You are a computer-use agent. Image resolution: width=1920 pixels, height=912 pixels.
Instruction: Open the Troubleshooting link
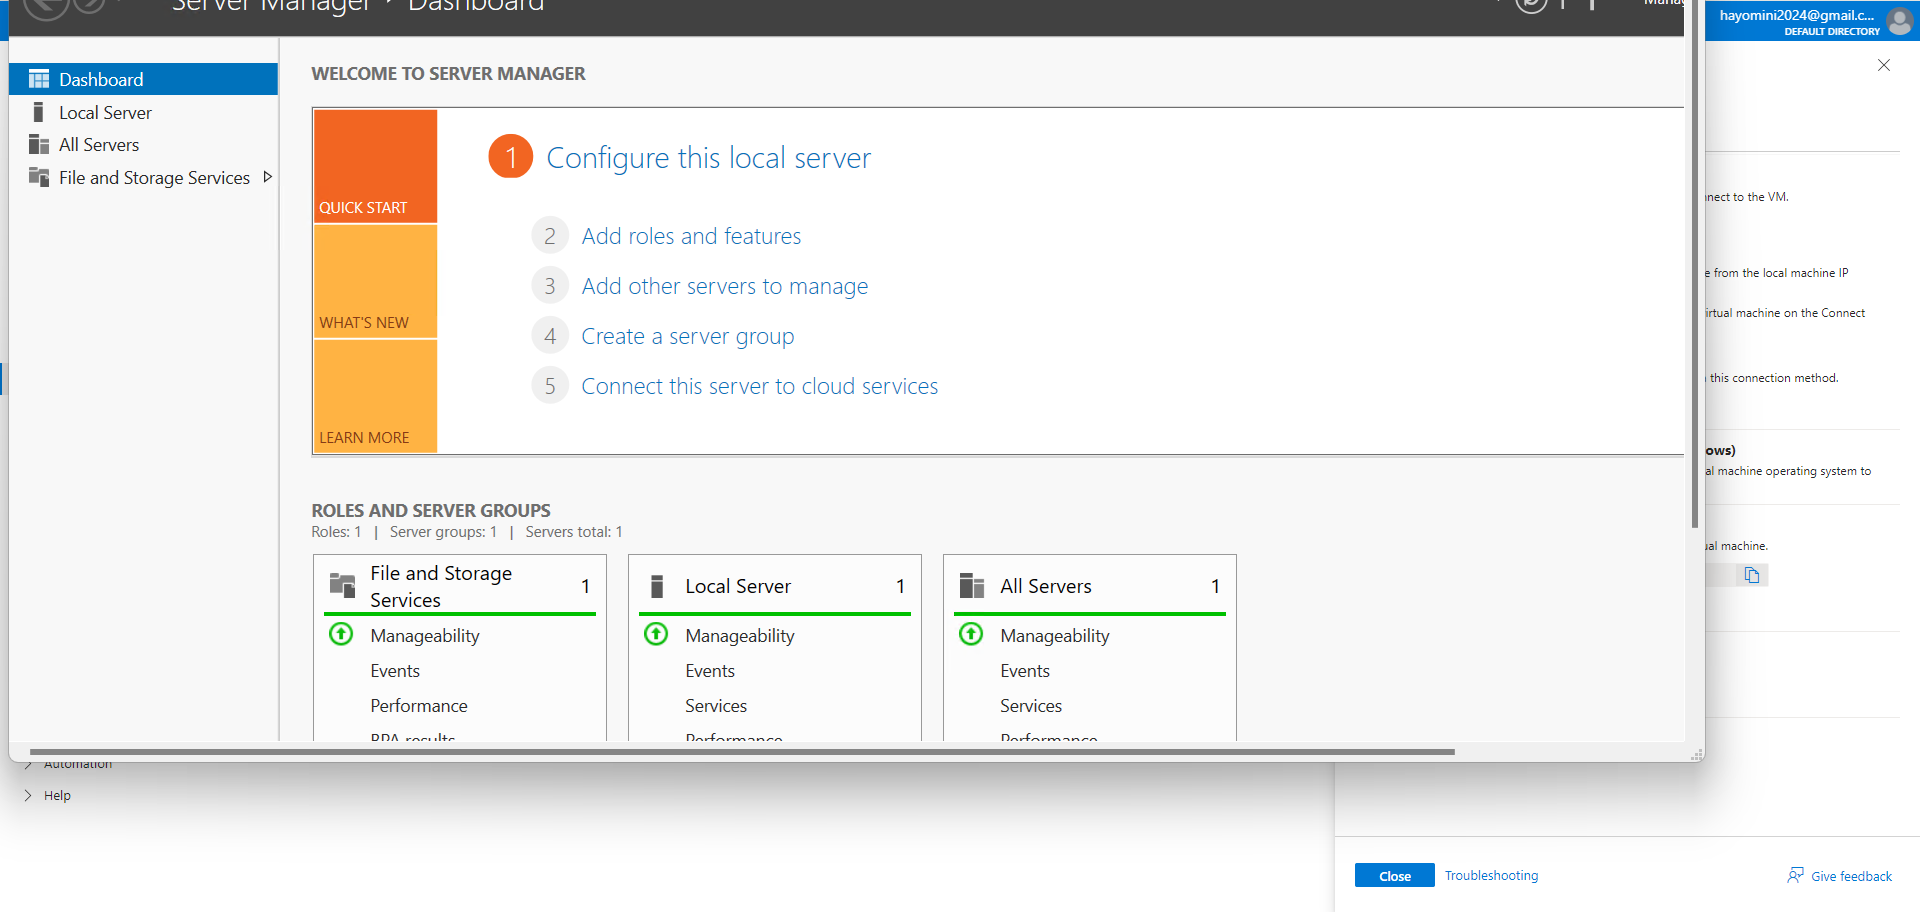1491,875
